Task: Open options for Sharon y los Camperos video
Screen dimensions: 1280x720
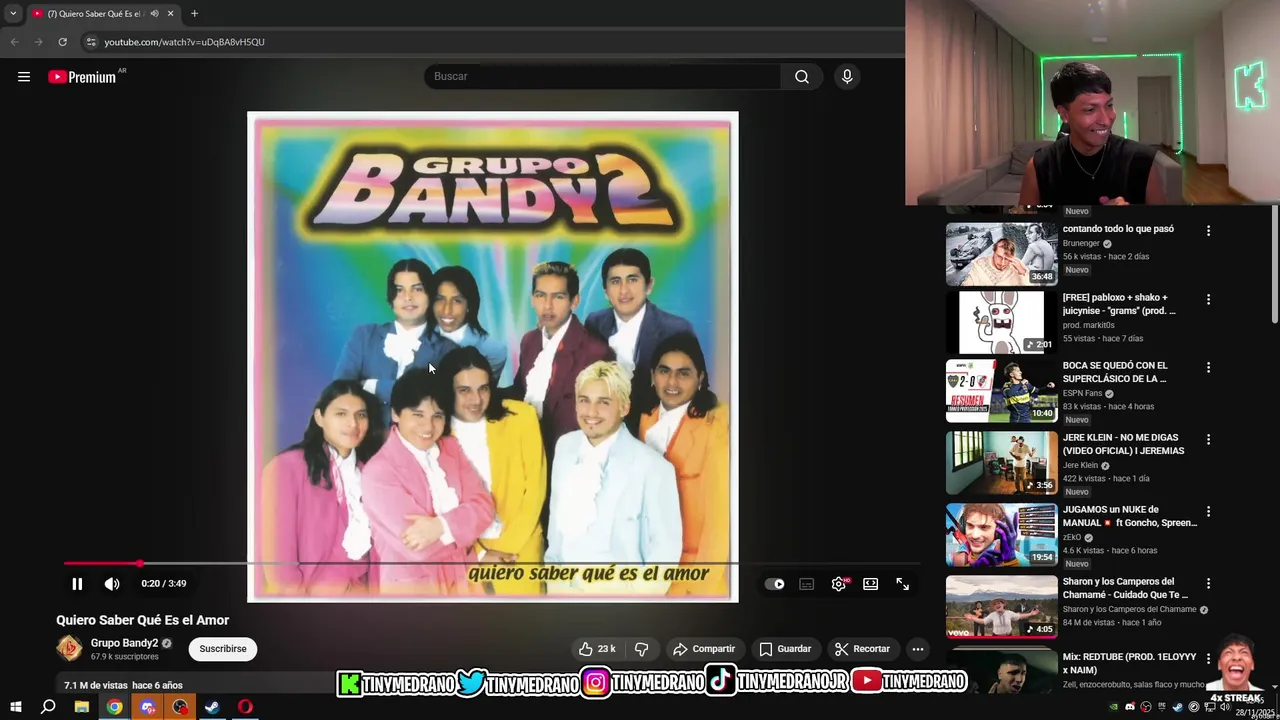Action: pyautogui.click(x=1208, y=583)
